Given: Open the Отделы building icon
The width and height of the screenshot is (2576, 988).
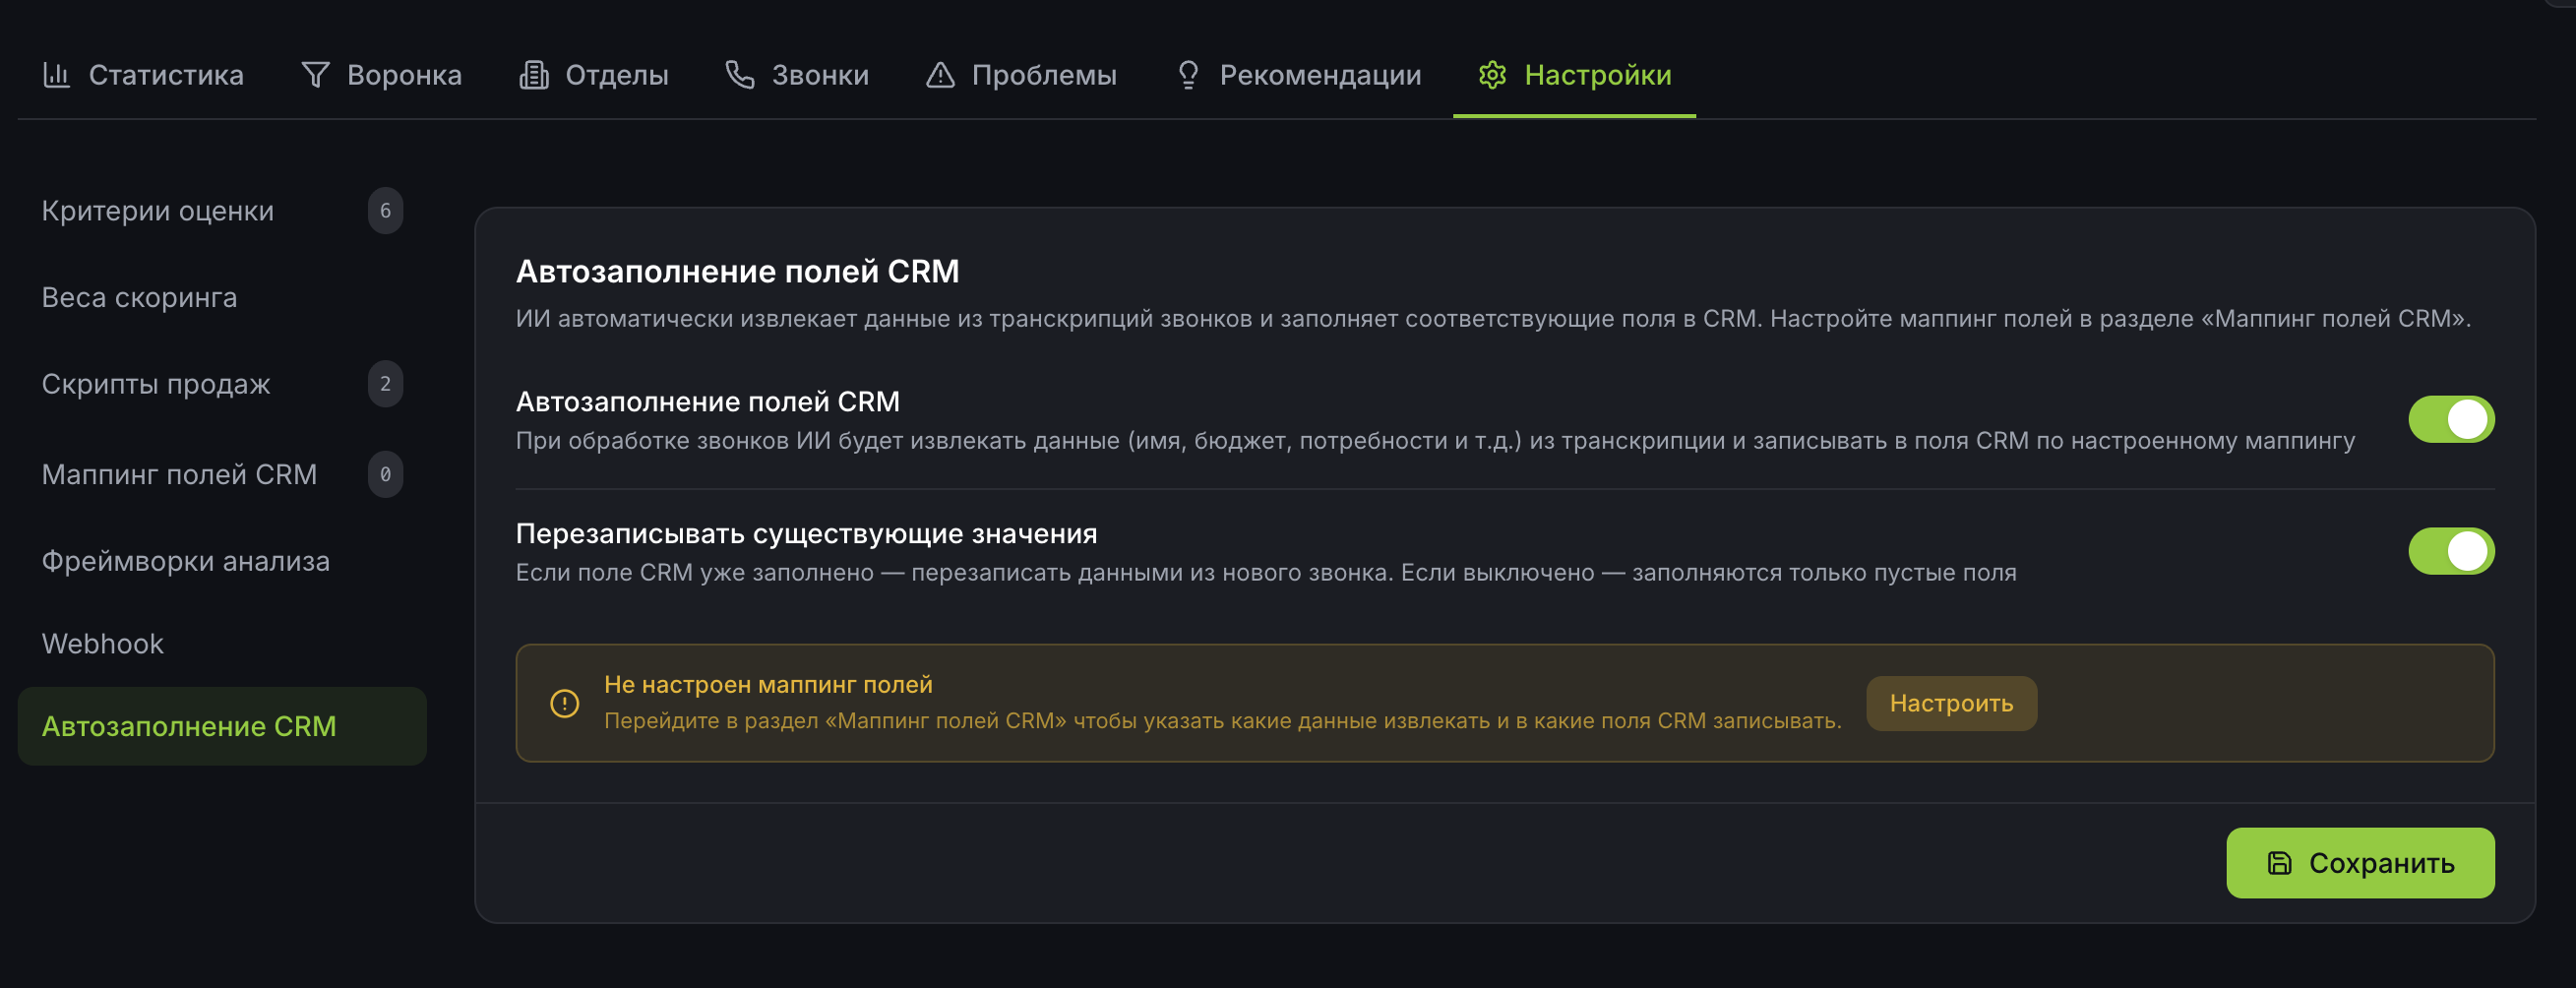Looking at the screenshot, I should coord(534,74).
